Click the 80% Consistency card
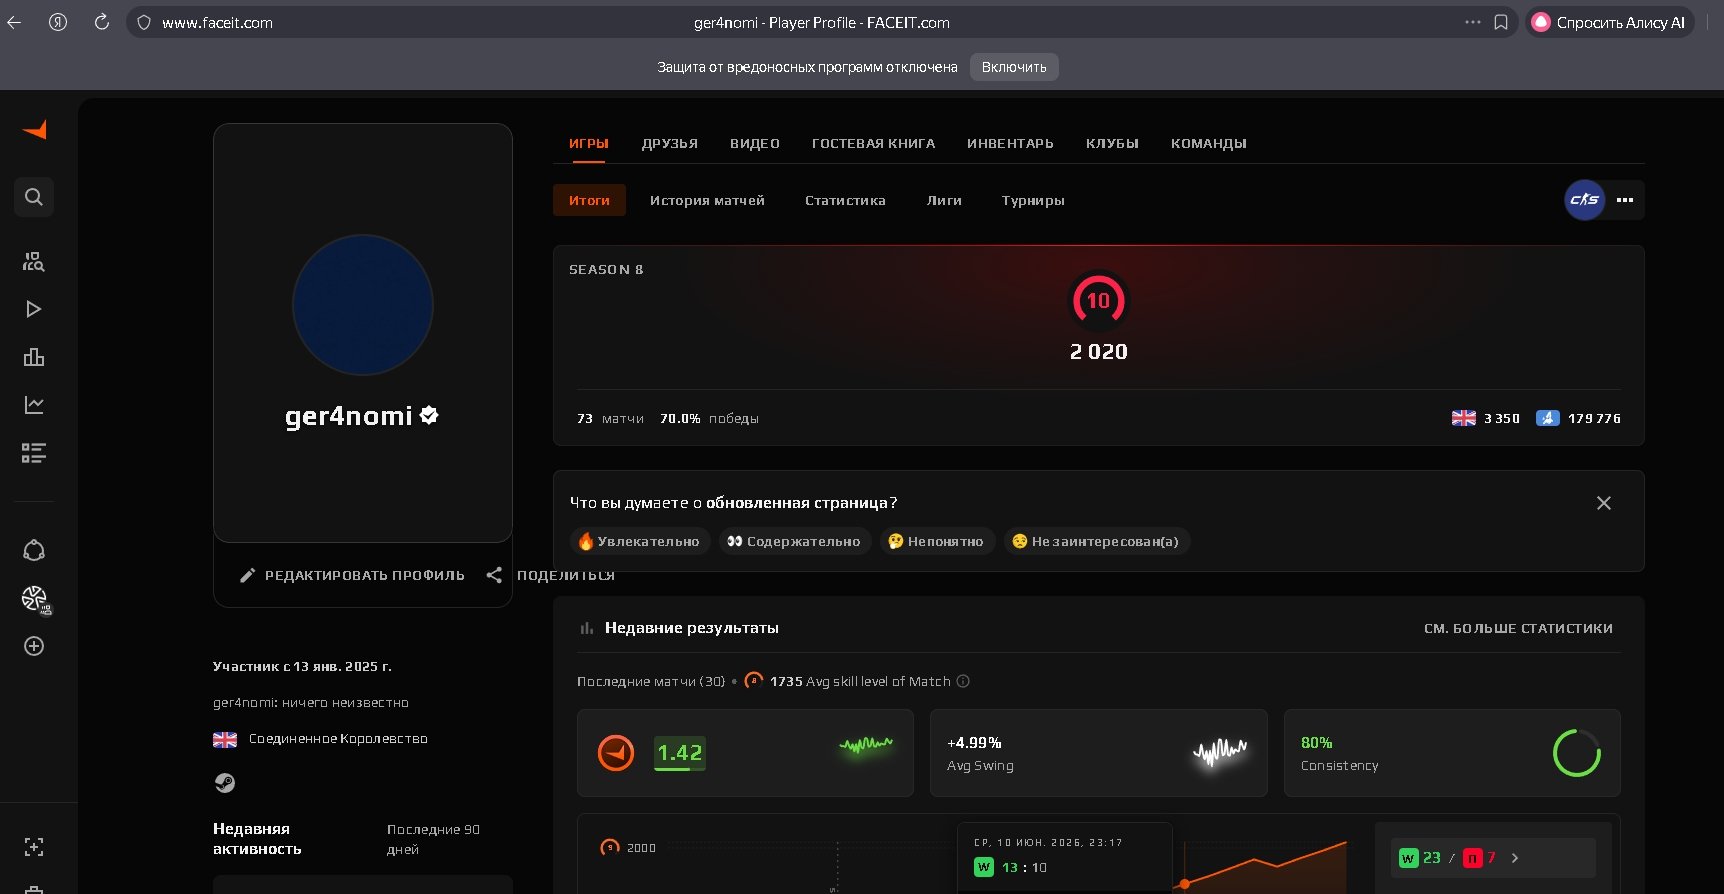Viewport: 1724px width, 894px height. [x=1452, y=753]
